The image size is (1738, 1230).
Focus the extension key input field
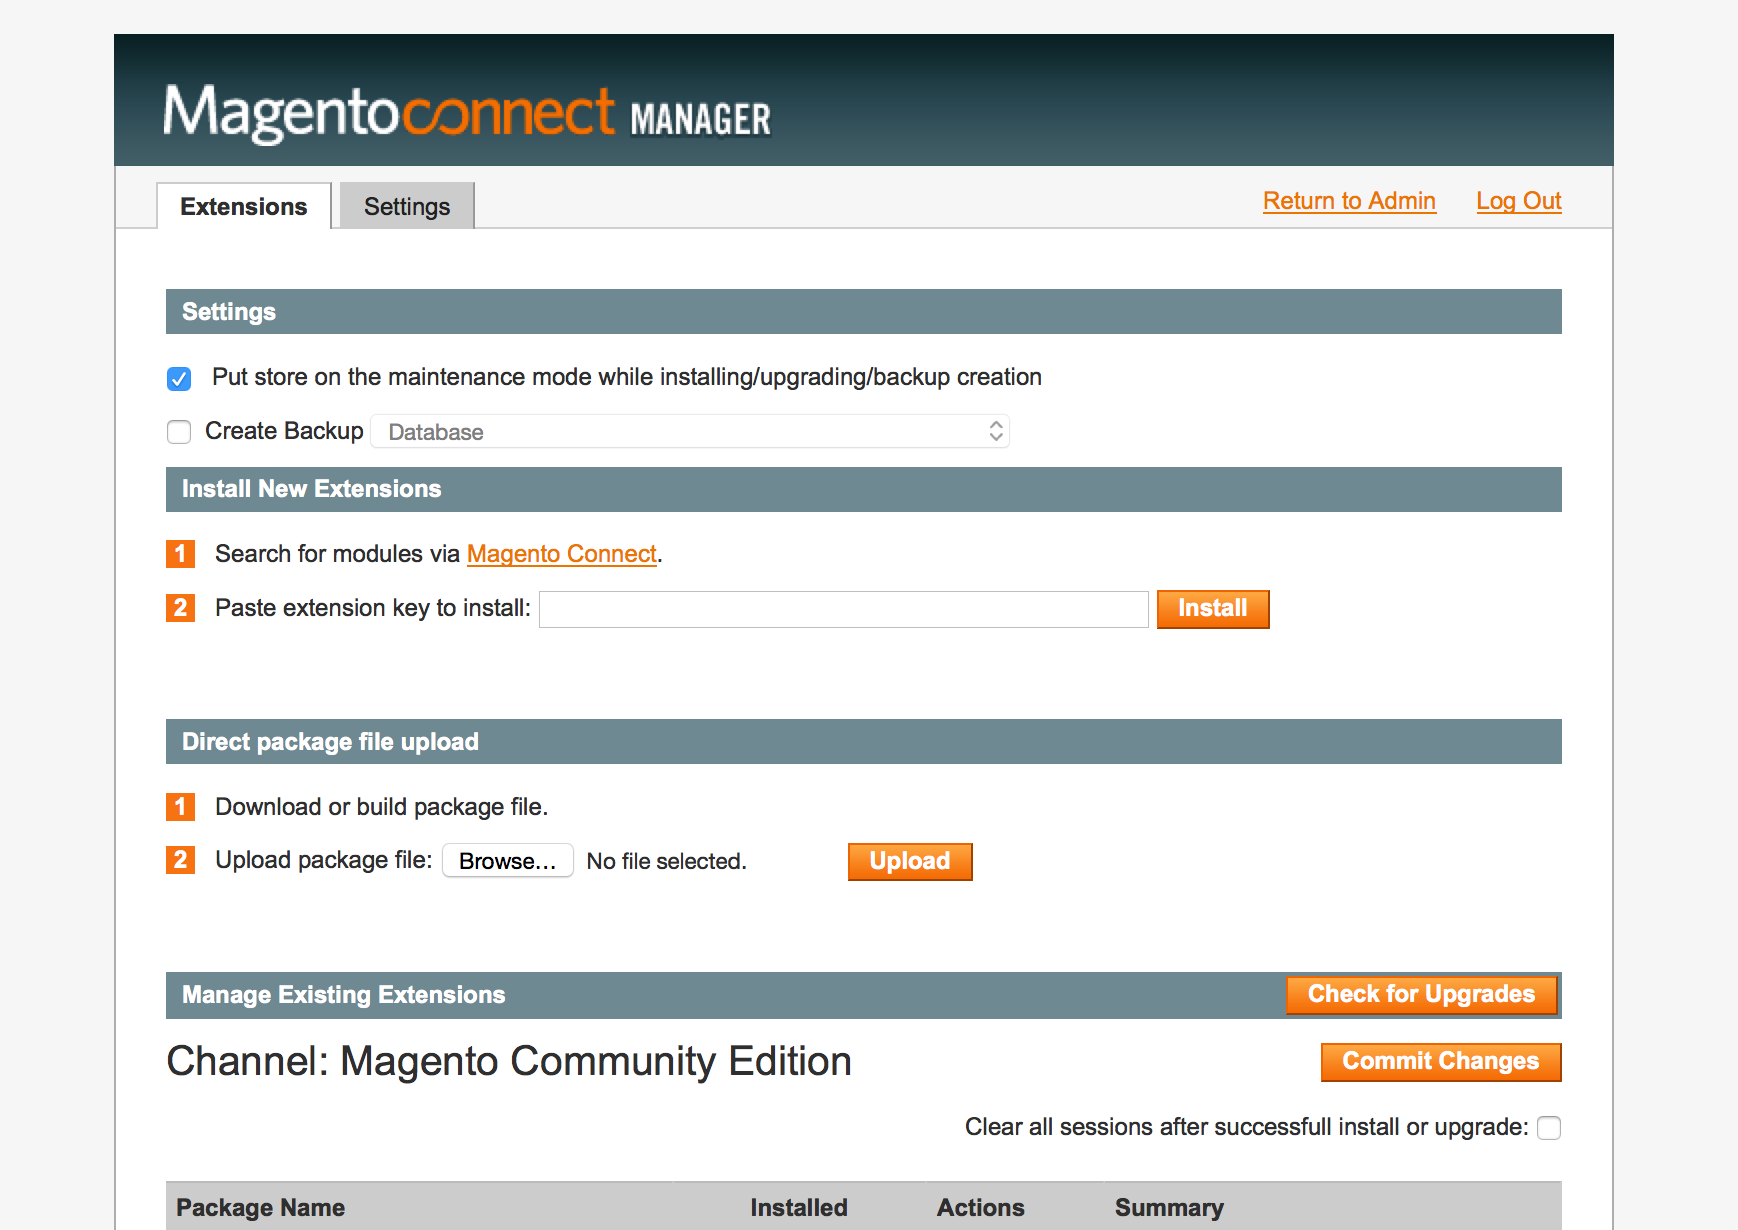point(844,609)
